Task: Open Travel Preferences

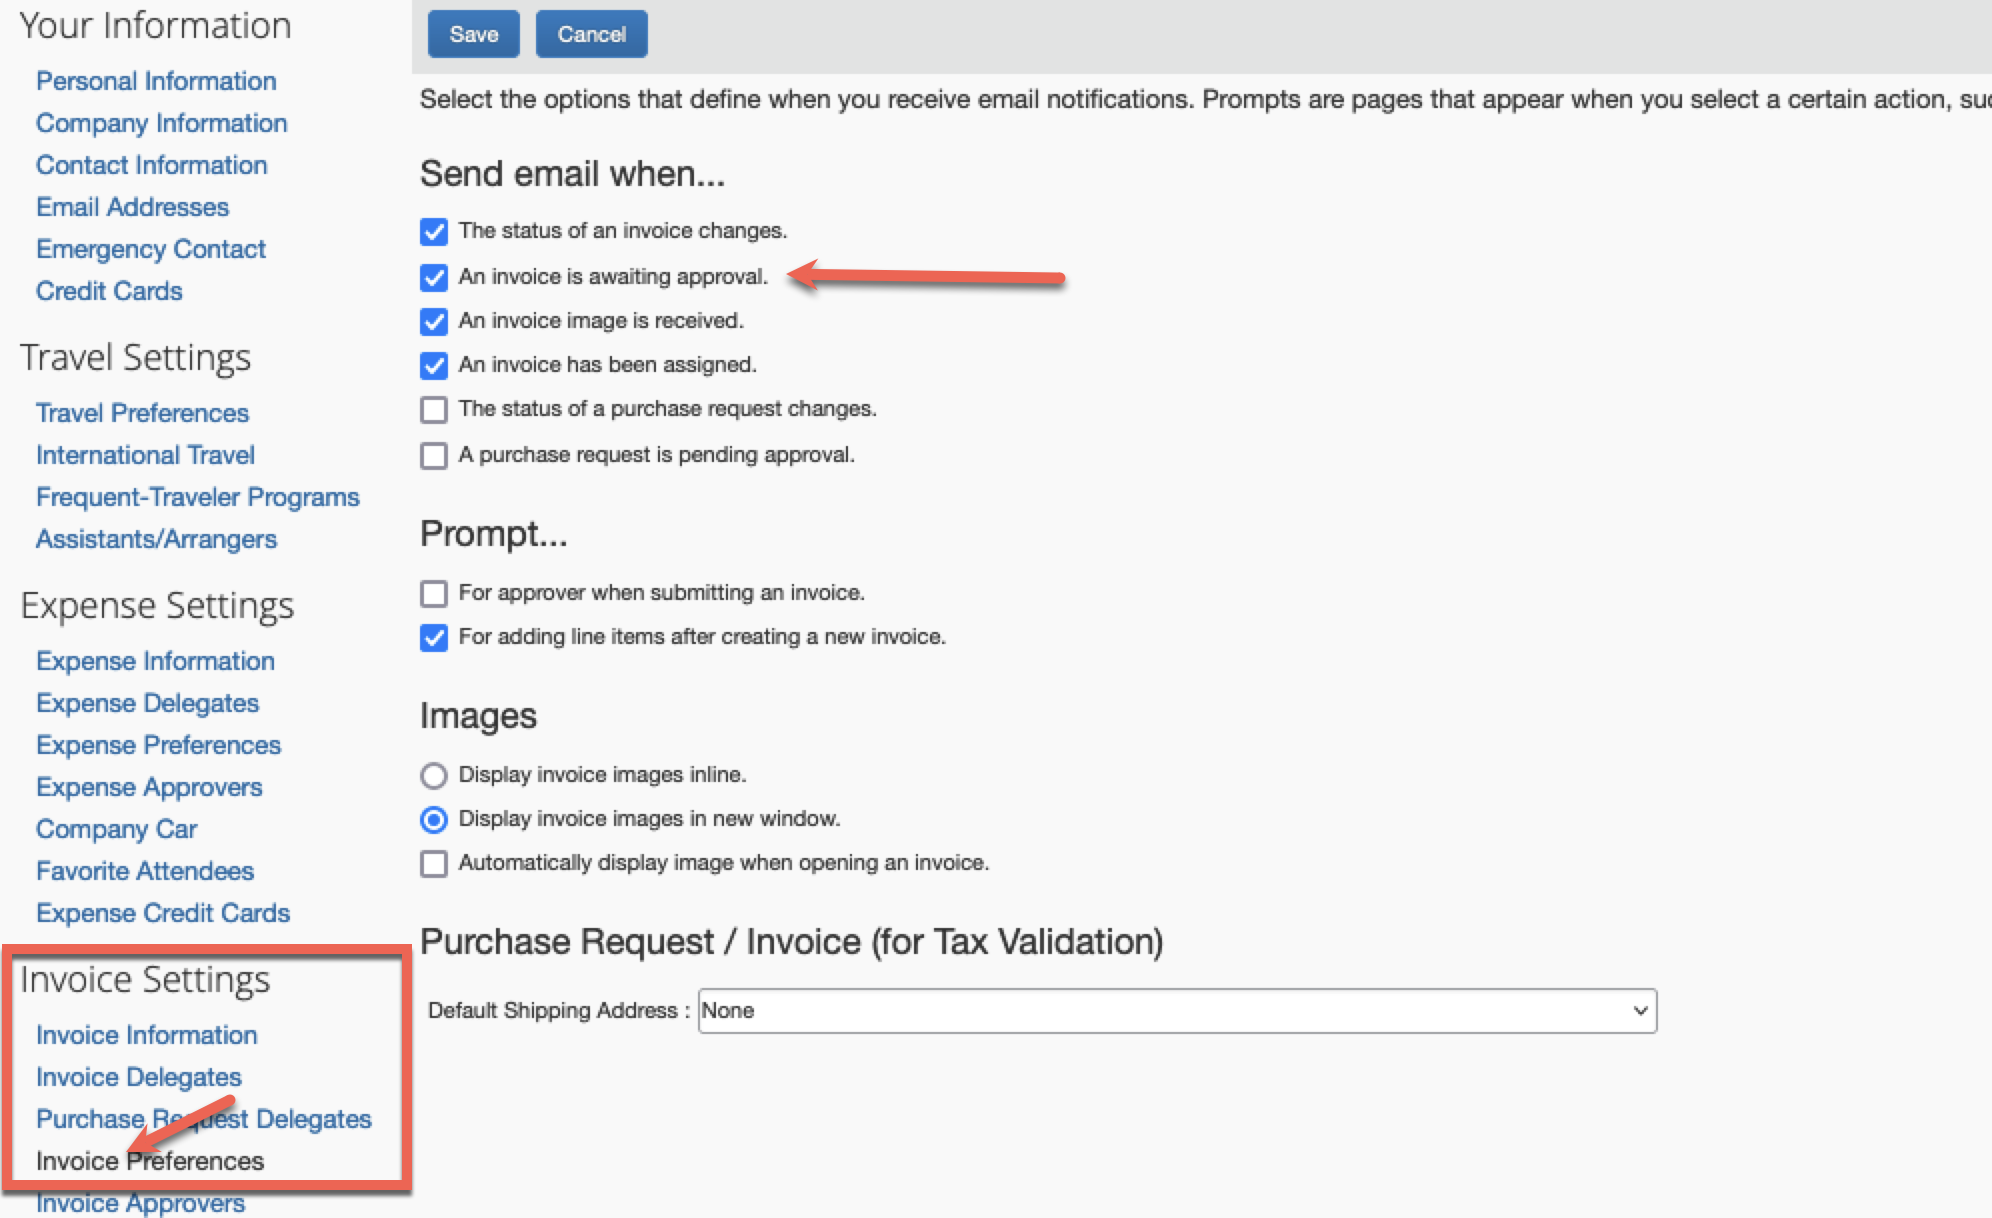Action: click(x=142, y=413)
